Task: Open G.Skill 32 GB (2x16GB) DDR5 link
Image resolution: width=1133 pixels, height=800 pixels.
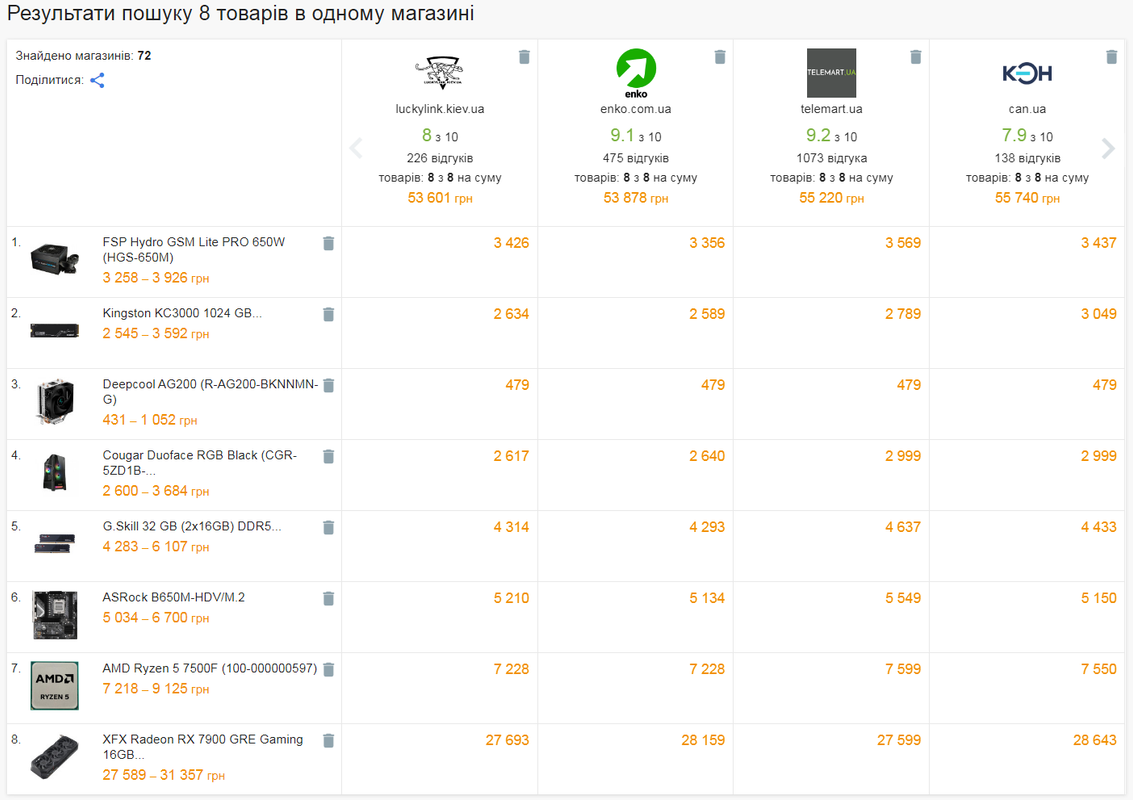Action: [x=191, y=526]
